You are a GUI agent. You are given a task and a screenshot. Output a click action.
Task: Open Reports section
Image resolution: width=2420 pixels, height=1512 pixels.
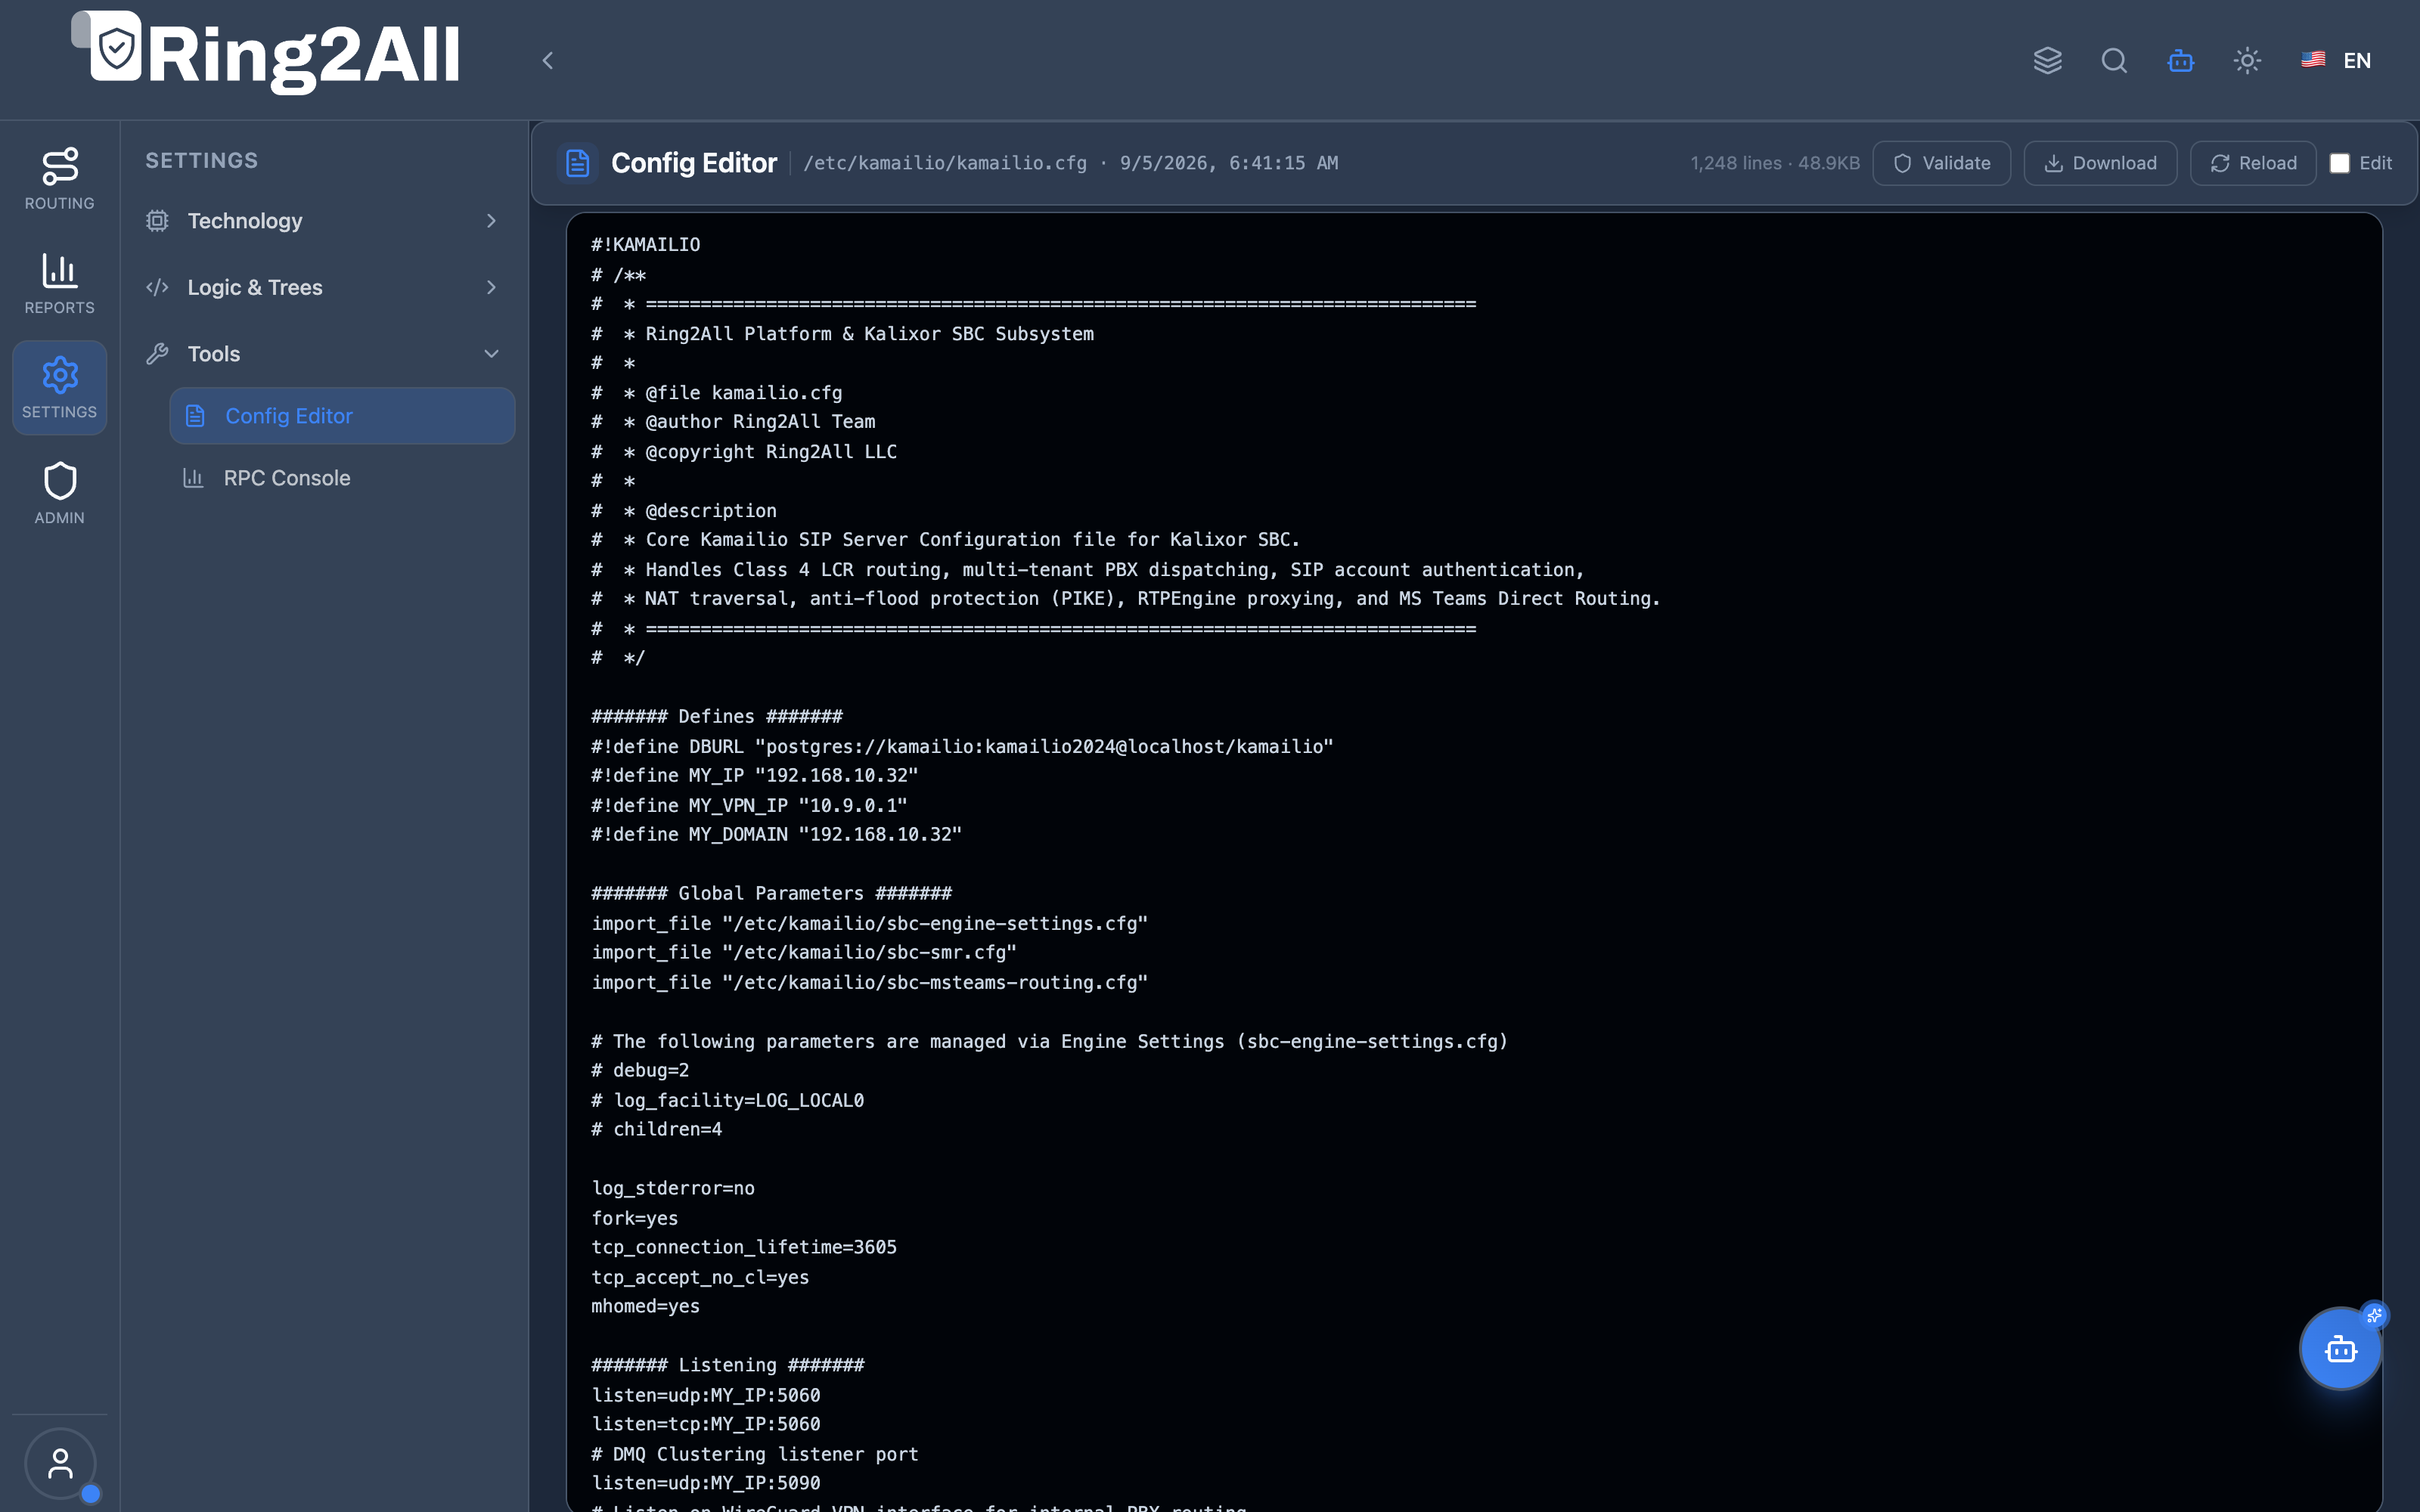pos(60,283)
